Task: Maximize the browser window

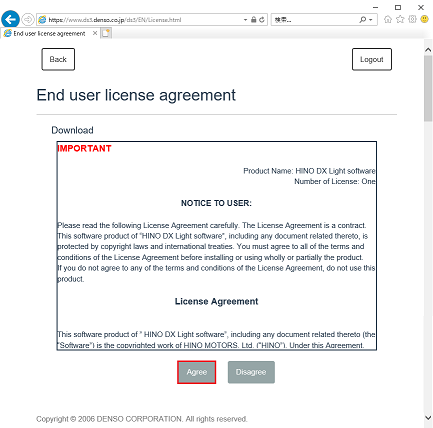Action: pyautogui.click(x=398, y=7)
